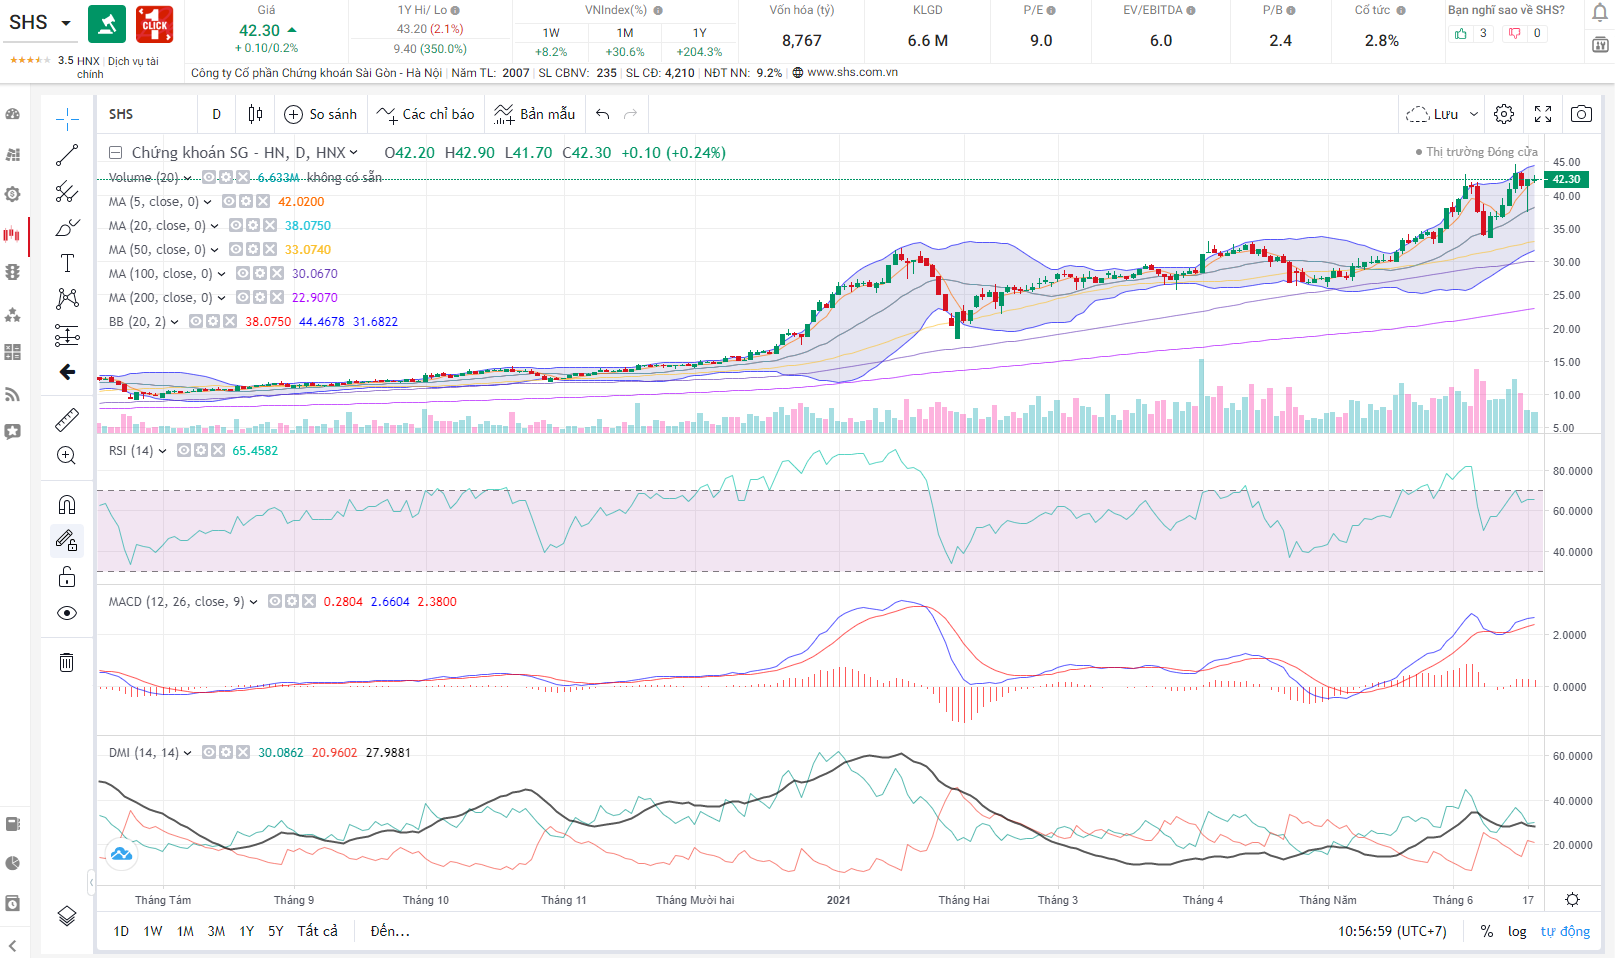Visit the www.shs.com.vn website link
The width and height of the screenshot is (1615, 958).
pos(852,73)
